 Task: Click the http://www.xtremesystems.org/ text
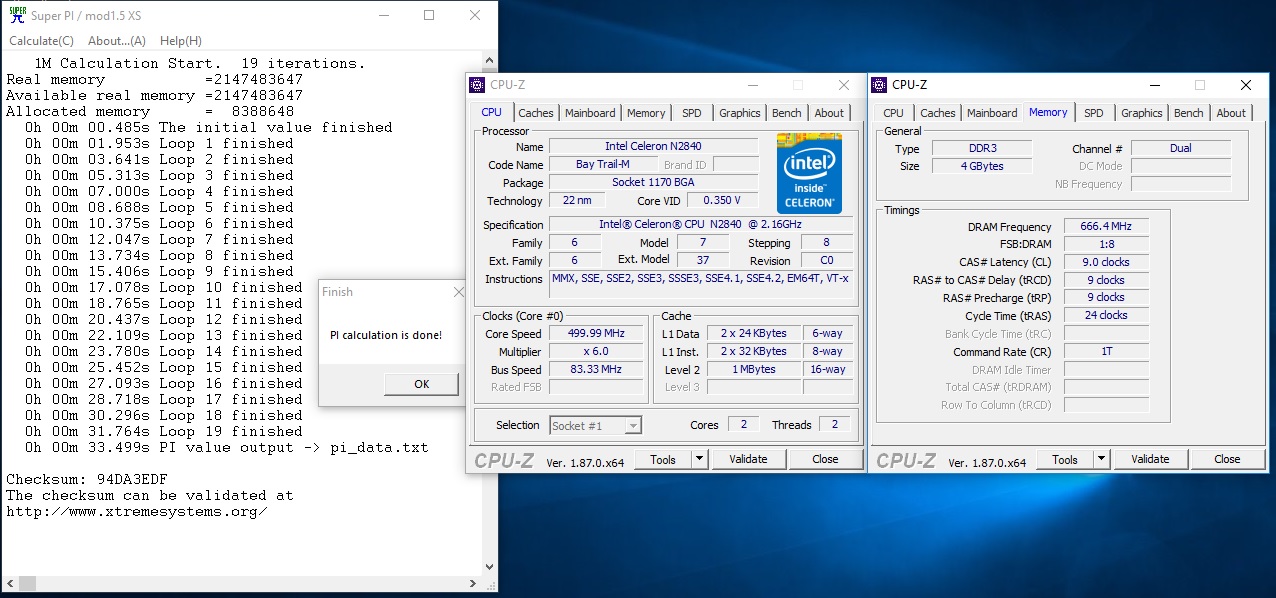[x=137, y=511]
